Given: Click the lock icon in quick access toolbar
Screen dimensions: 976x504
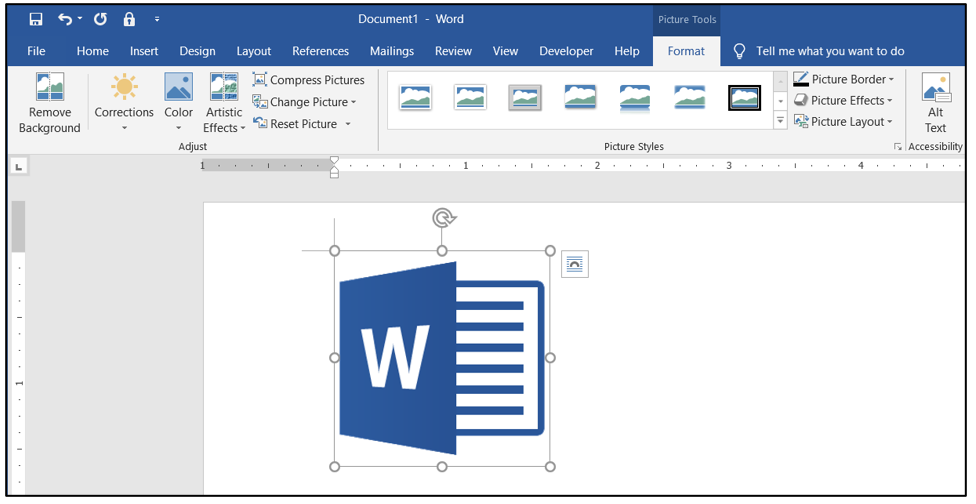Looking at the screenshot, I should [129, 19].
